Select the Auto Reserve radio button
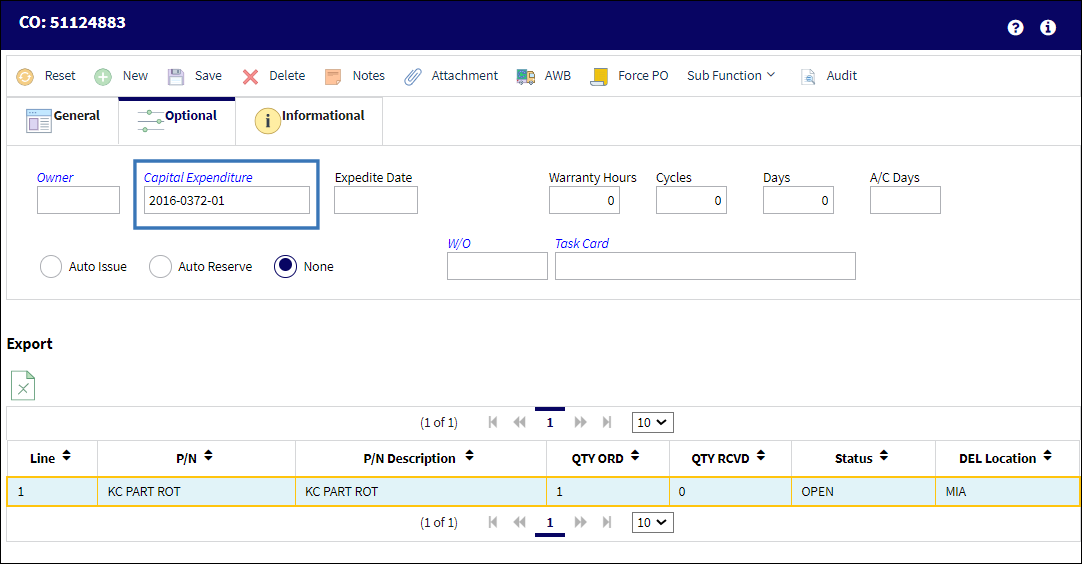 160,266
